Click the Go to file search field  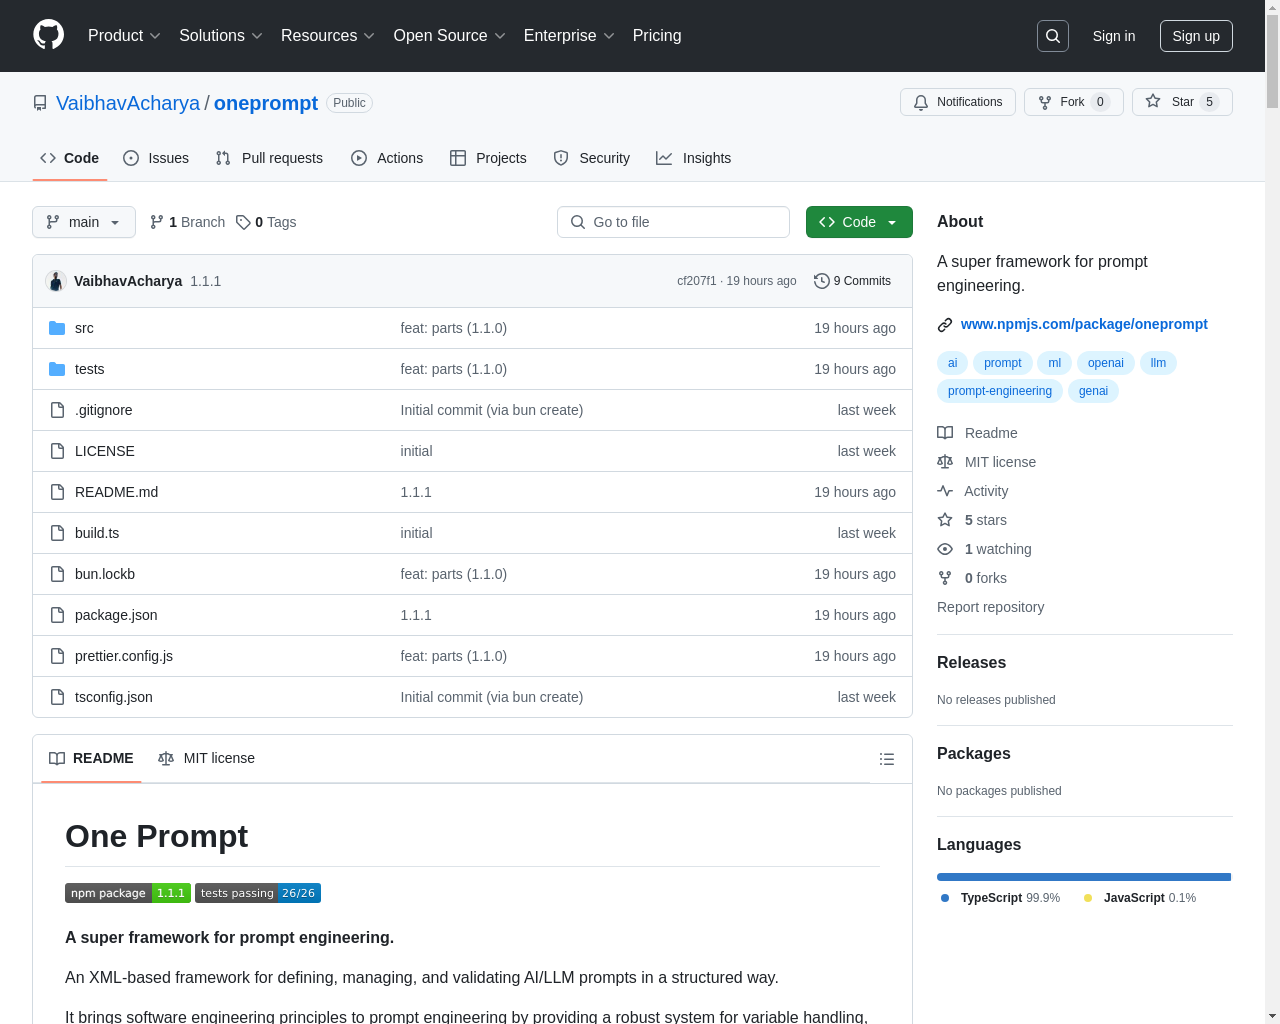(x=673, y=222)
